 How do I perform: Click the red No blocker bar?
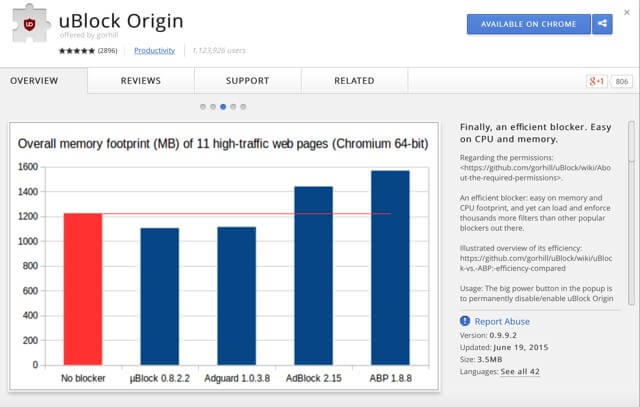83,289
